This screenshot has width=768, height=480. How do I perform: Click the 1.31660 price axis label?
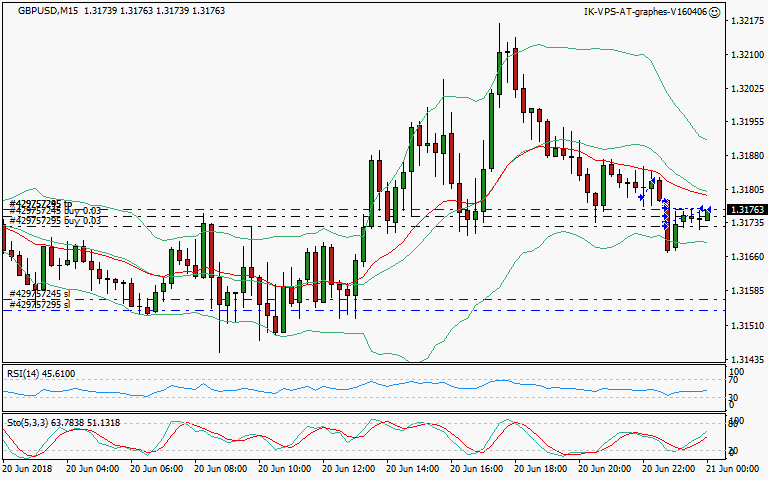(746, 257)
